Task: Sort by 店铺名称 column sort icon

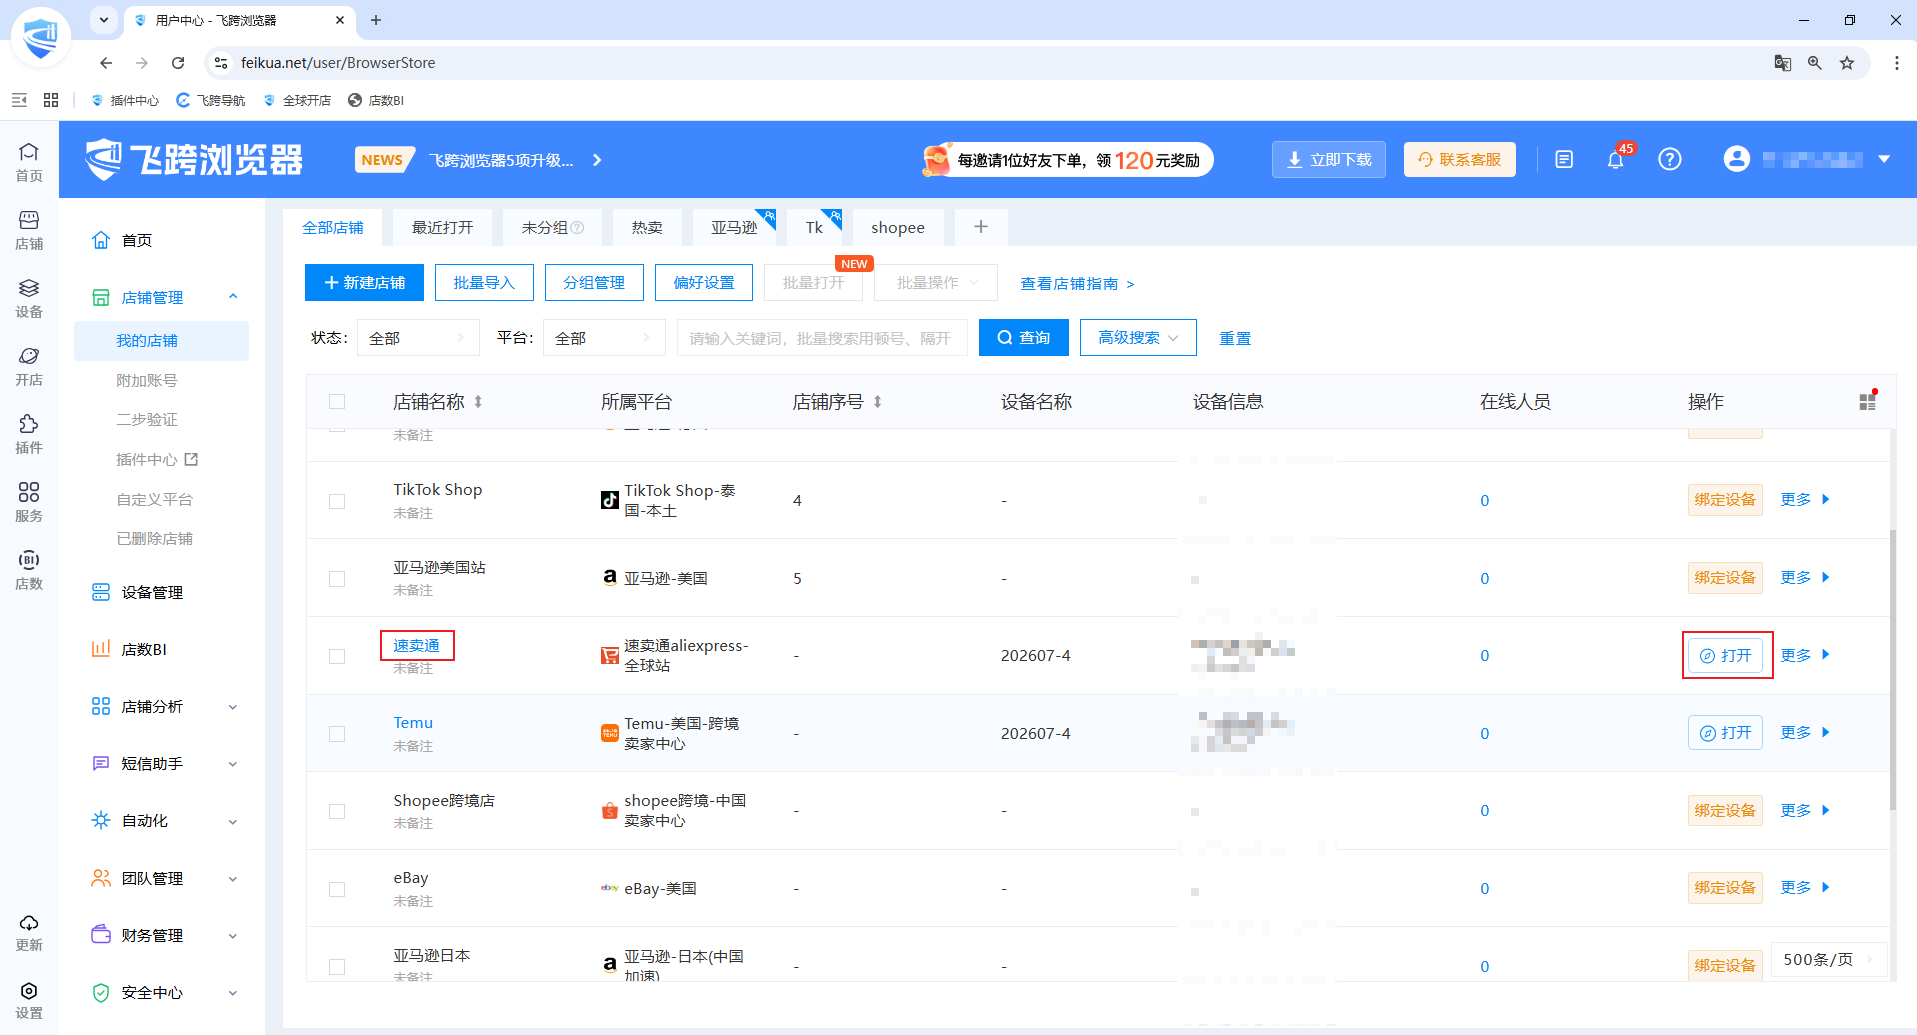Action: [x=478, y=402]
